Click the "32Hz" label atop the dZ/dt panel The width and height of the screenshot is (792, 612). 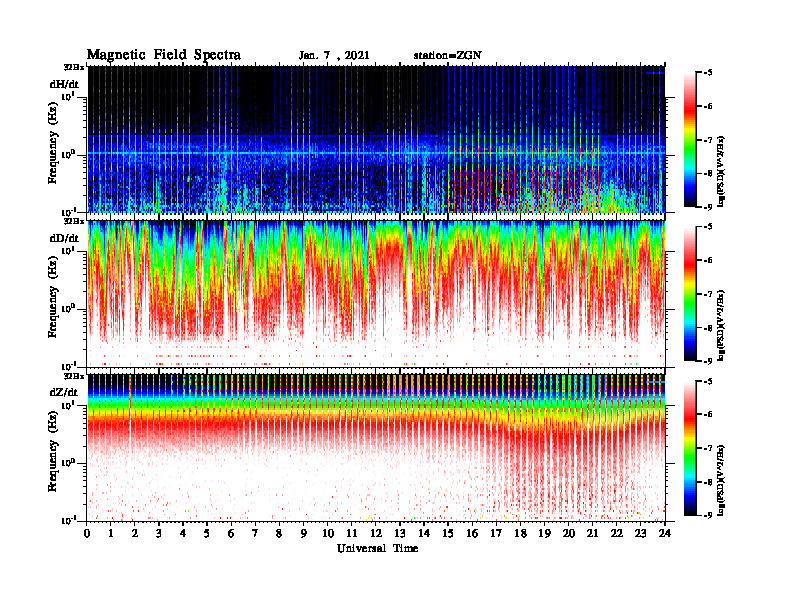74,376
